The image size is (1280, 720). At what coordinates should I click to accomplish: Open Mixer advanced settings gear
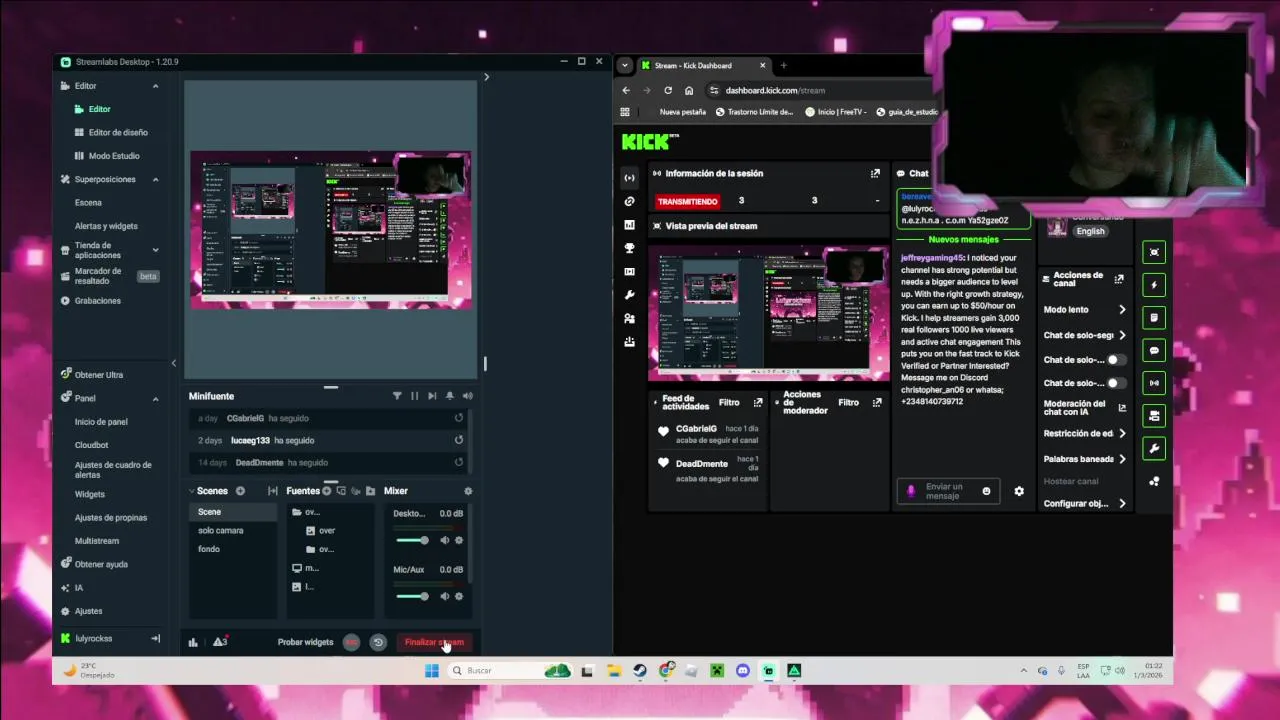[468, 491]
